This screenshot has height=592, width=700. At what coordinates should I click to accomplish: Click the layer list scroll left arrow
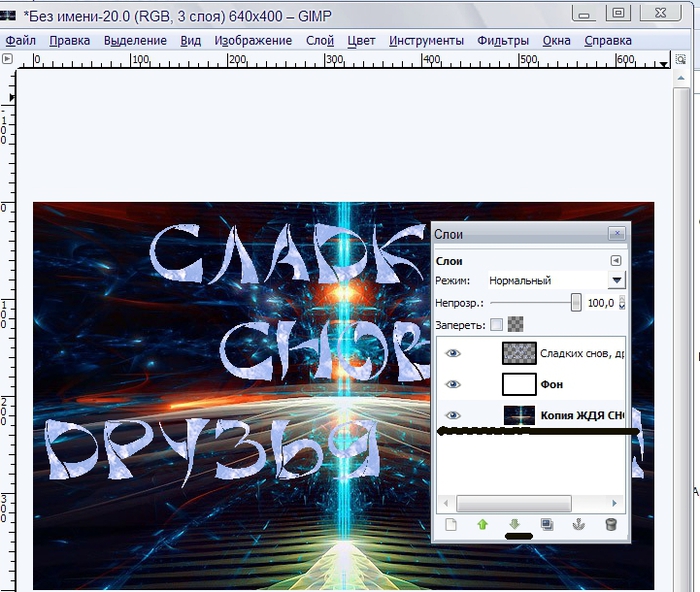pyautogui.click(x=446, y=503)
